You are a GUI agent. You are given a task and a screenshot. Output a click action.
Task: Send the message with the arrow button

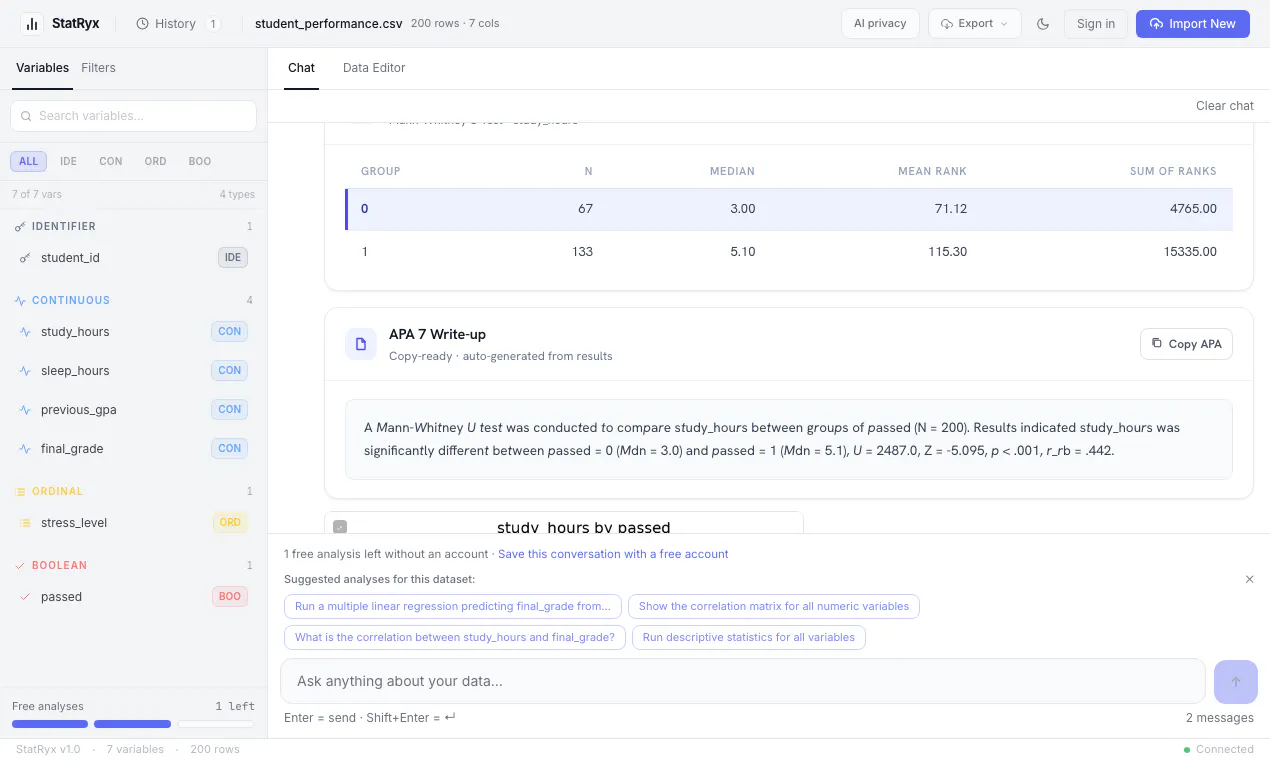1235,681
